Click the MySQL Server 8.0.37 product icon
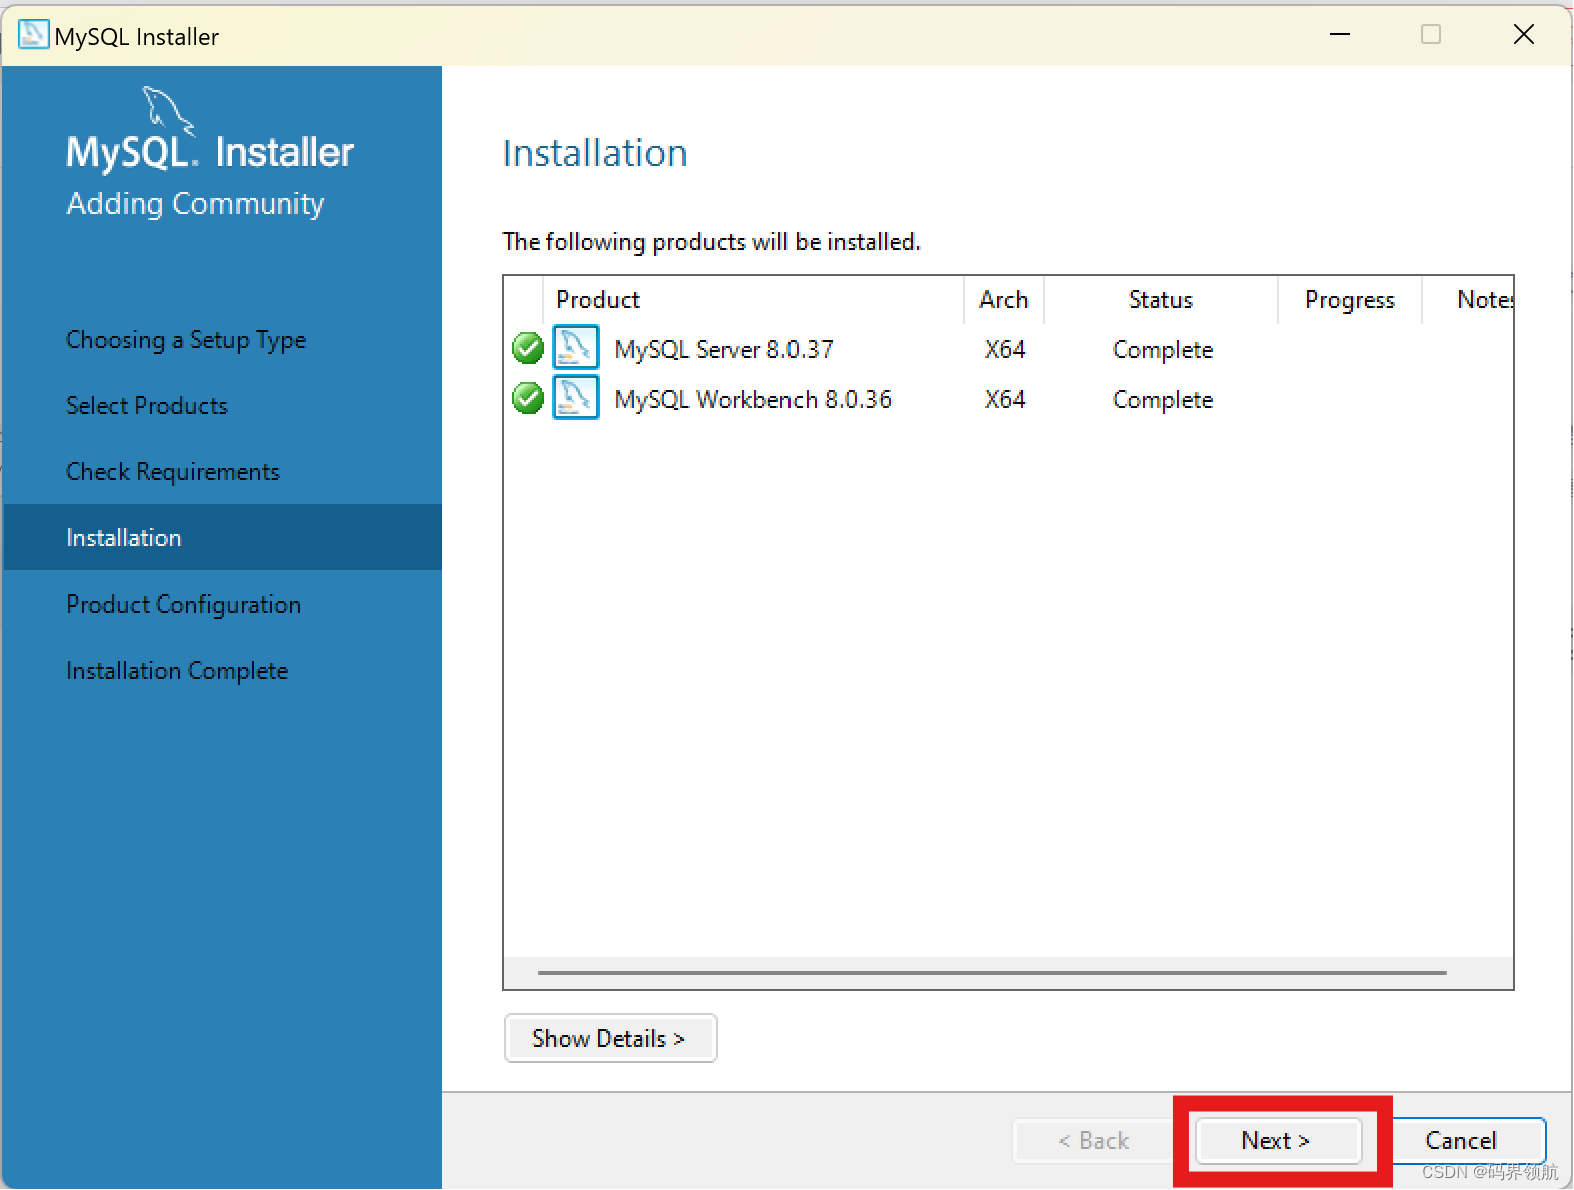The width and height of the screenshot is (1574, 1190). [x=576, y=347]
